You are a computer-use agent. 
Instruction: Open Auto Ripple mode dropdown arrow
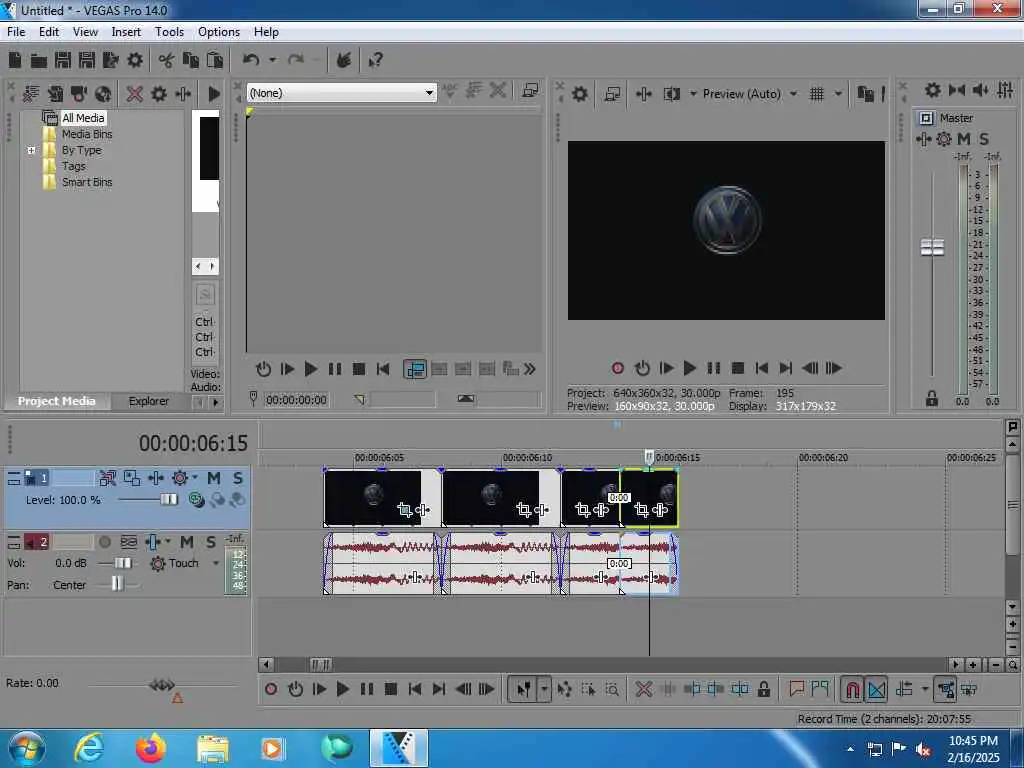tap(925, 689)
